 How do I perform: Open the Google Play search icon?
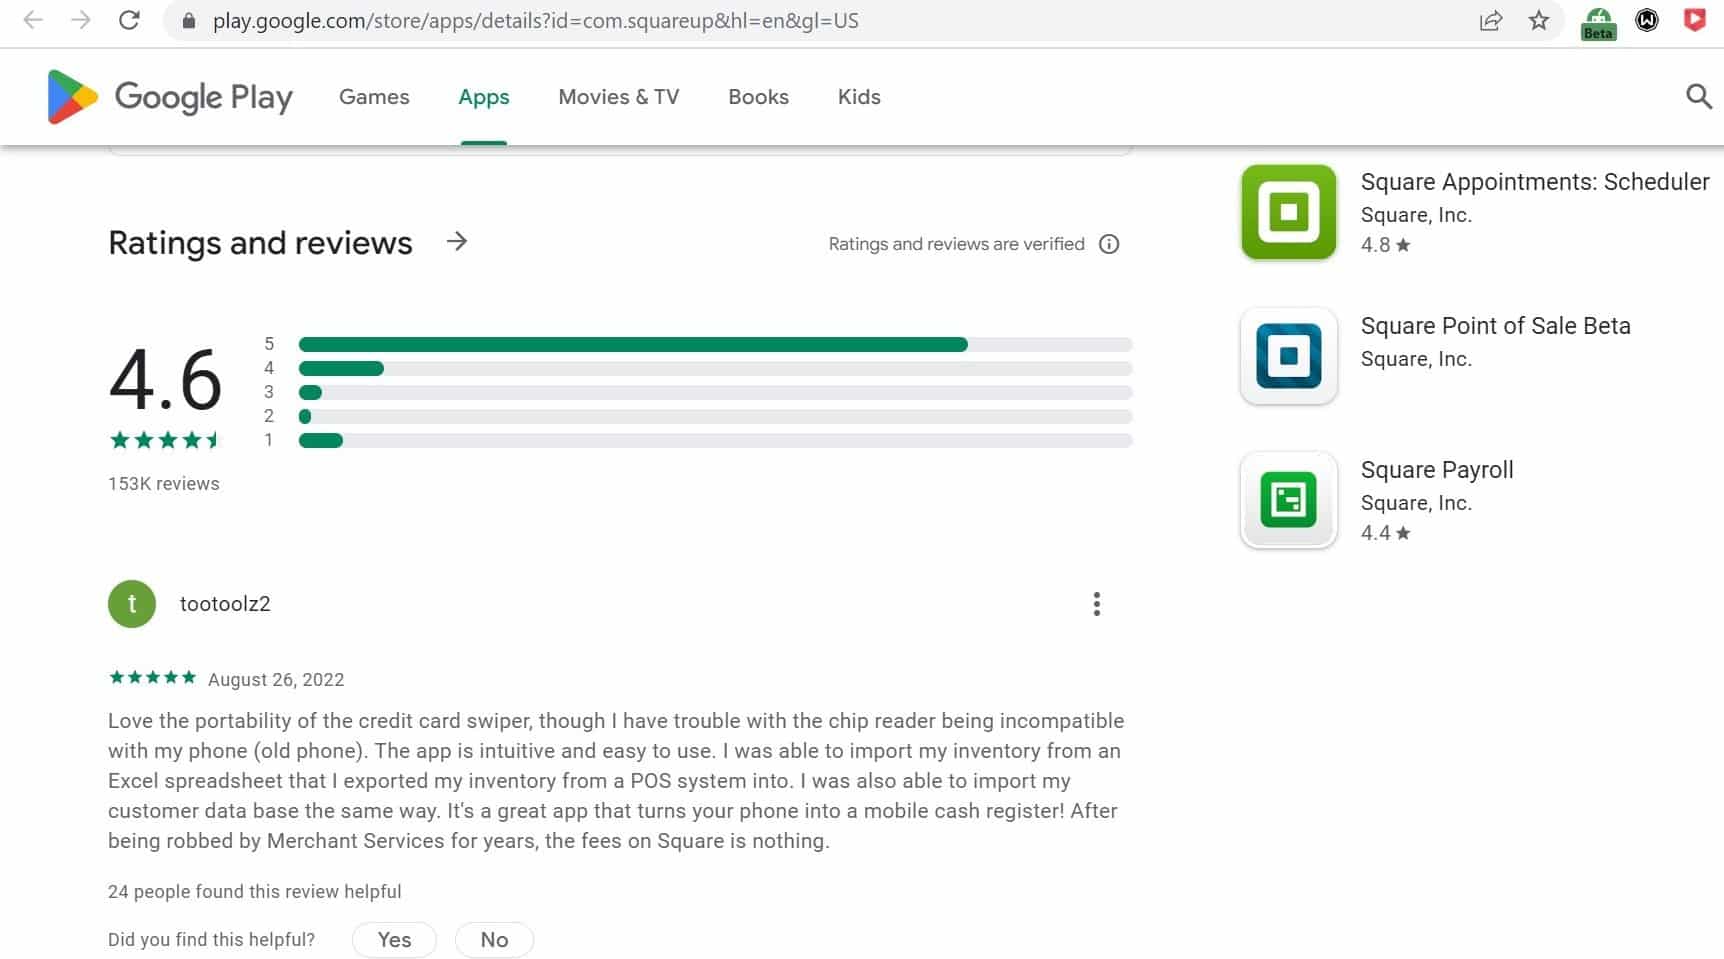click(1698, 96)
